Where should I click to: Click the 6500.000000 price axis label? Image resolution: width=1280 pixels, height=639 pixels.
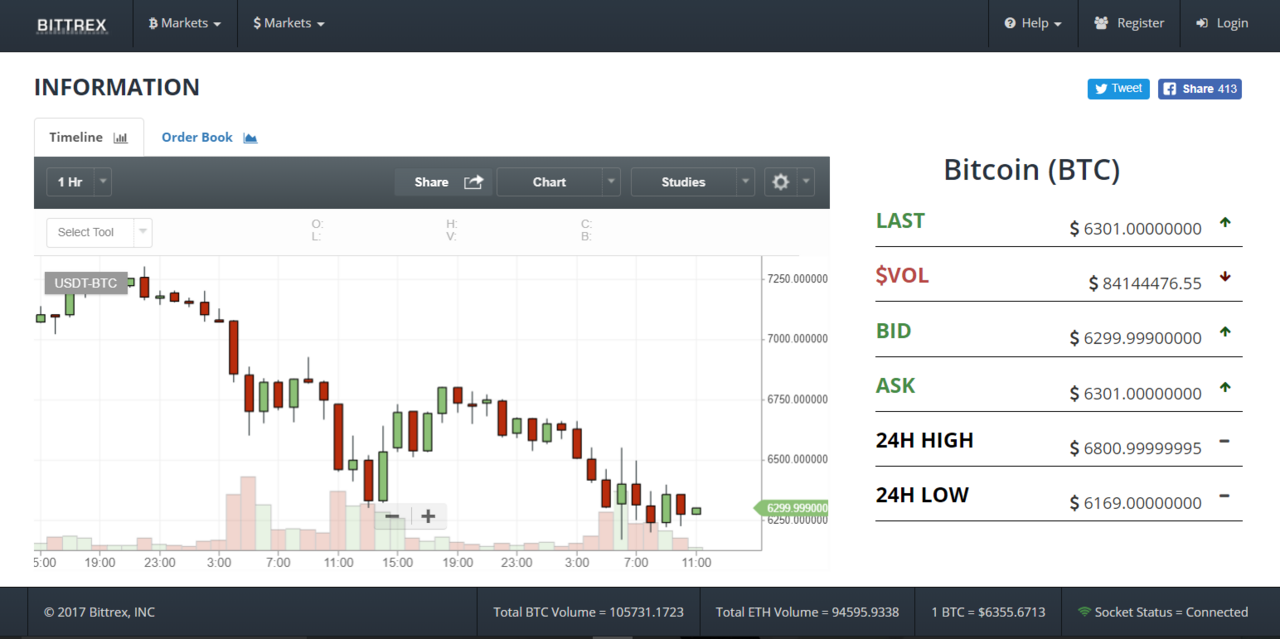tap(797, 460)
